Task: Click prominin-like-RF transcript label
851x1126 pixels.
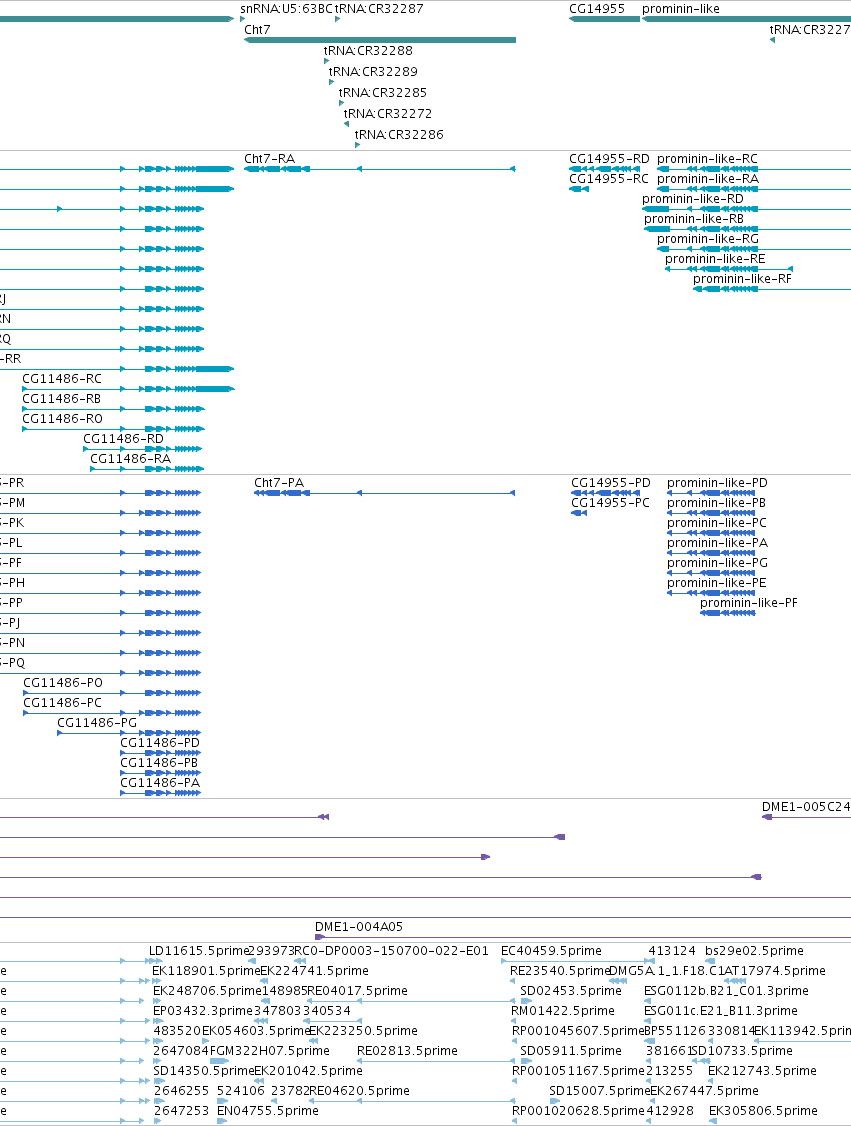Action: click(743, 279)
